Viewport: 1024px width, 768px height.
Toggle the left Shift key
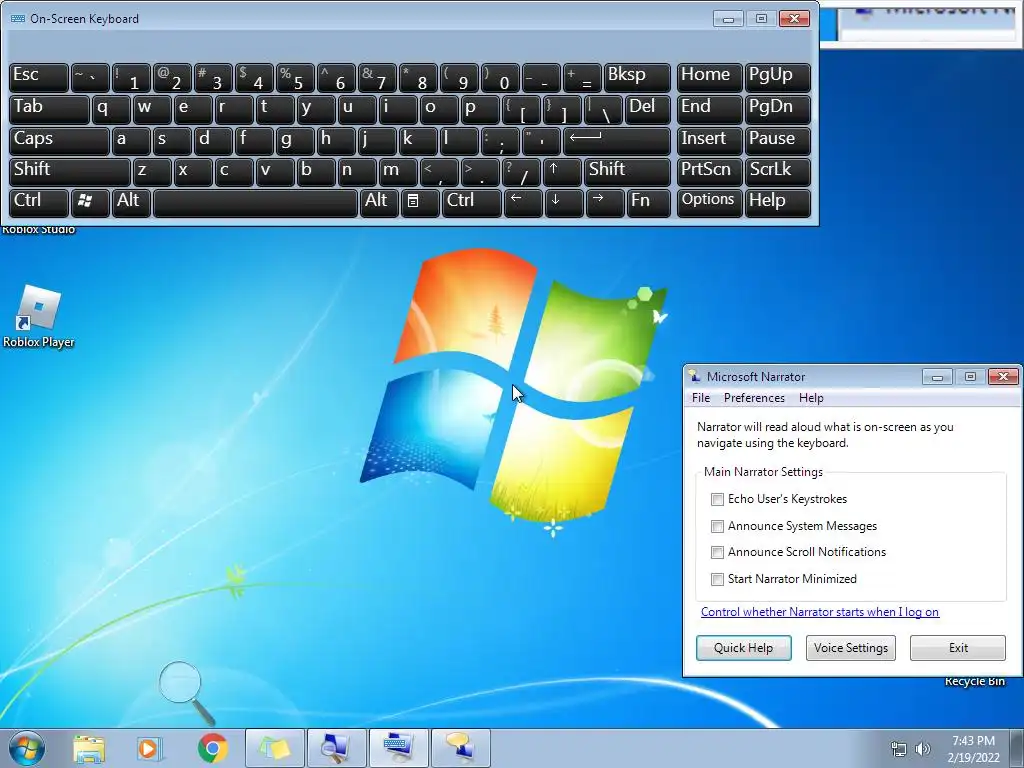click(x=69, y=172)
